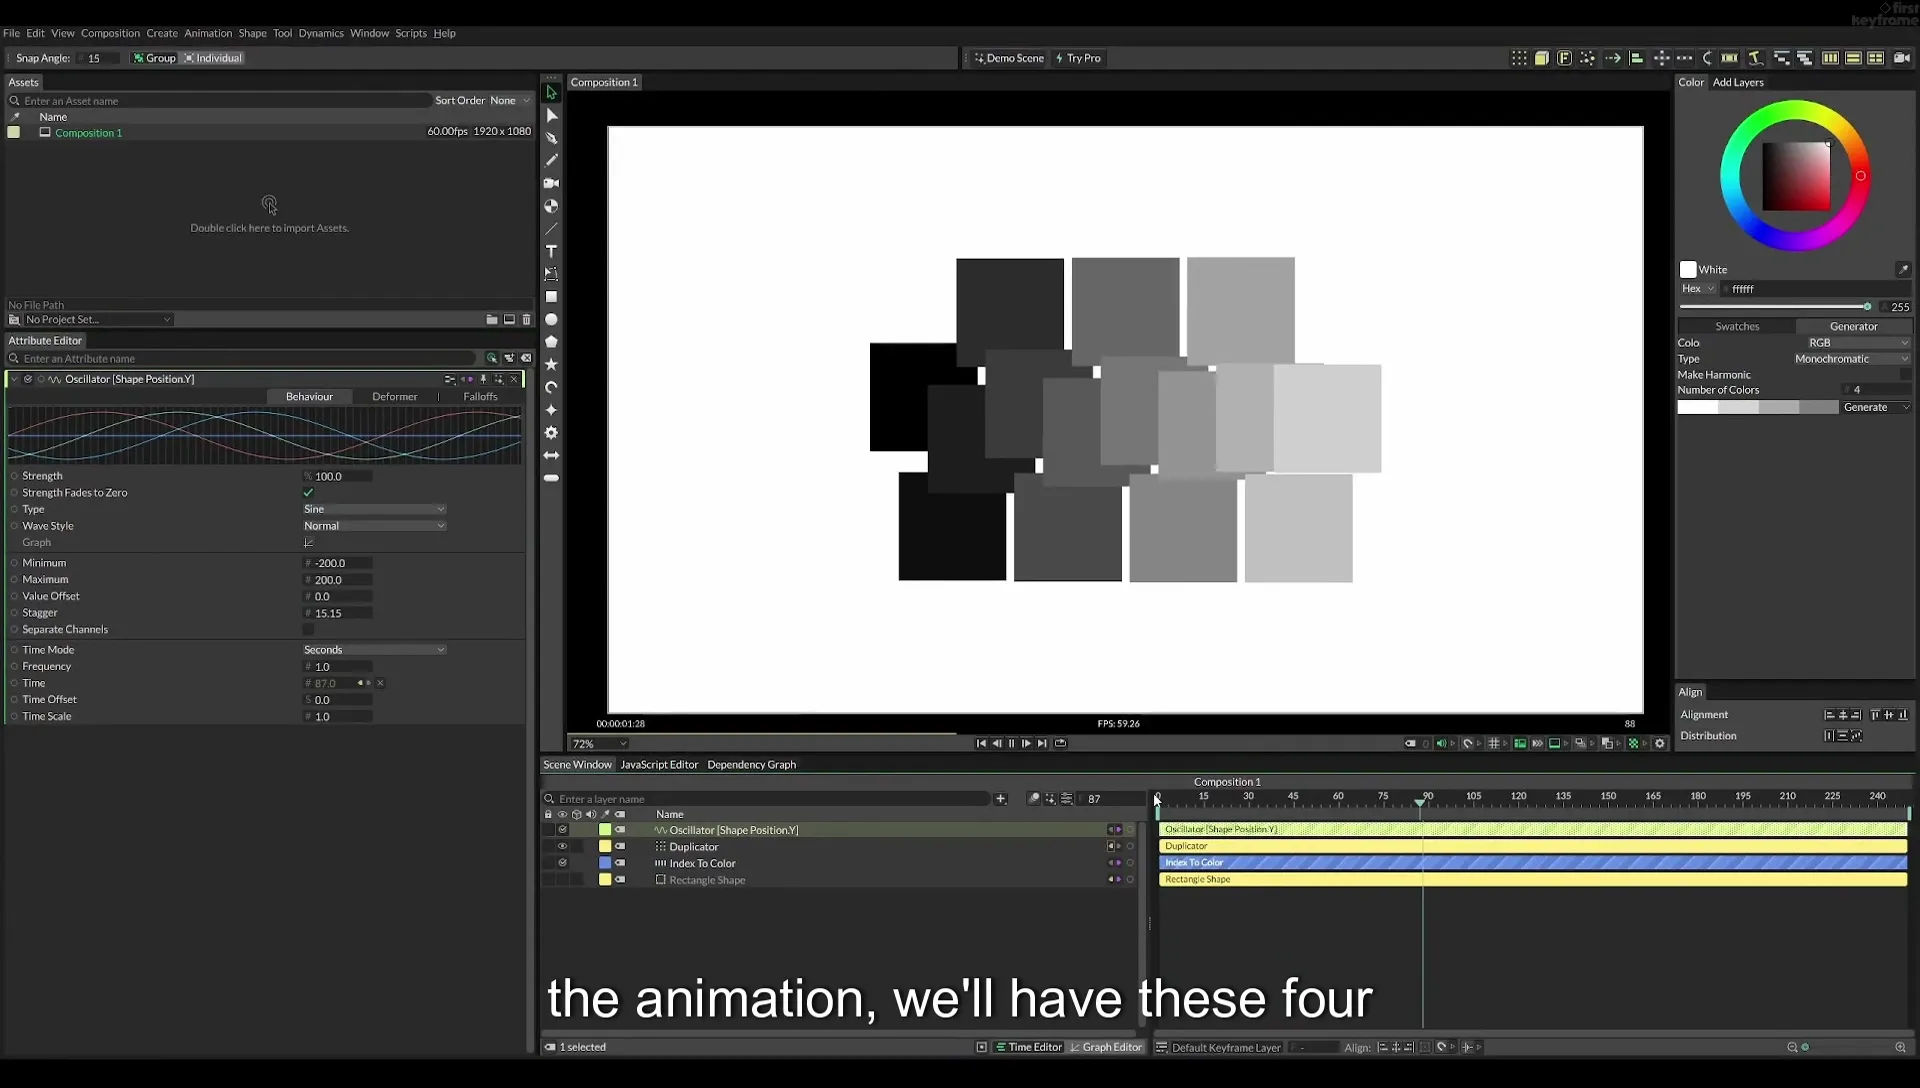Viewport: 1920px width, 1088px height.
Task: Select the Star shape tool
Action: coord(551,364)
